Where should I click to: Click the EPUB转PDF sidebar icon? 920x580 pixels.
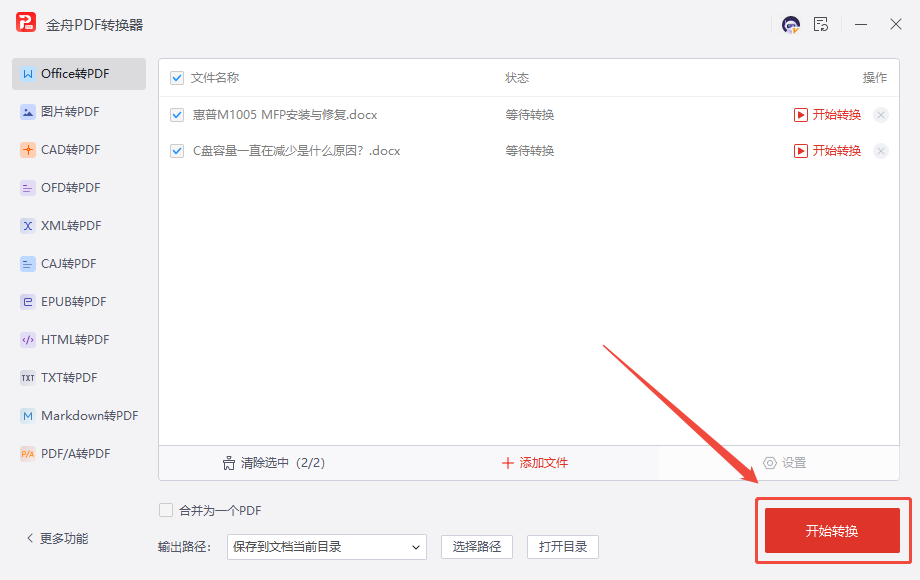(x=28, y=302)
